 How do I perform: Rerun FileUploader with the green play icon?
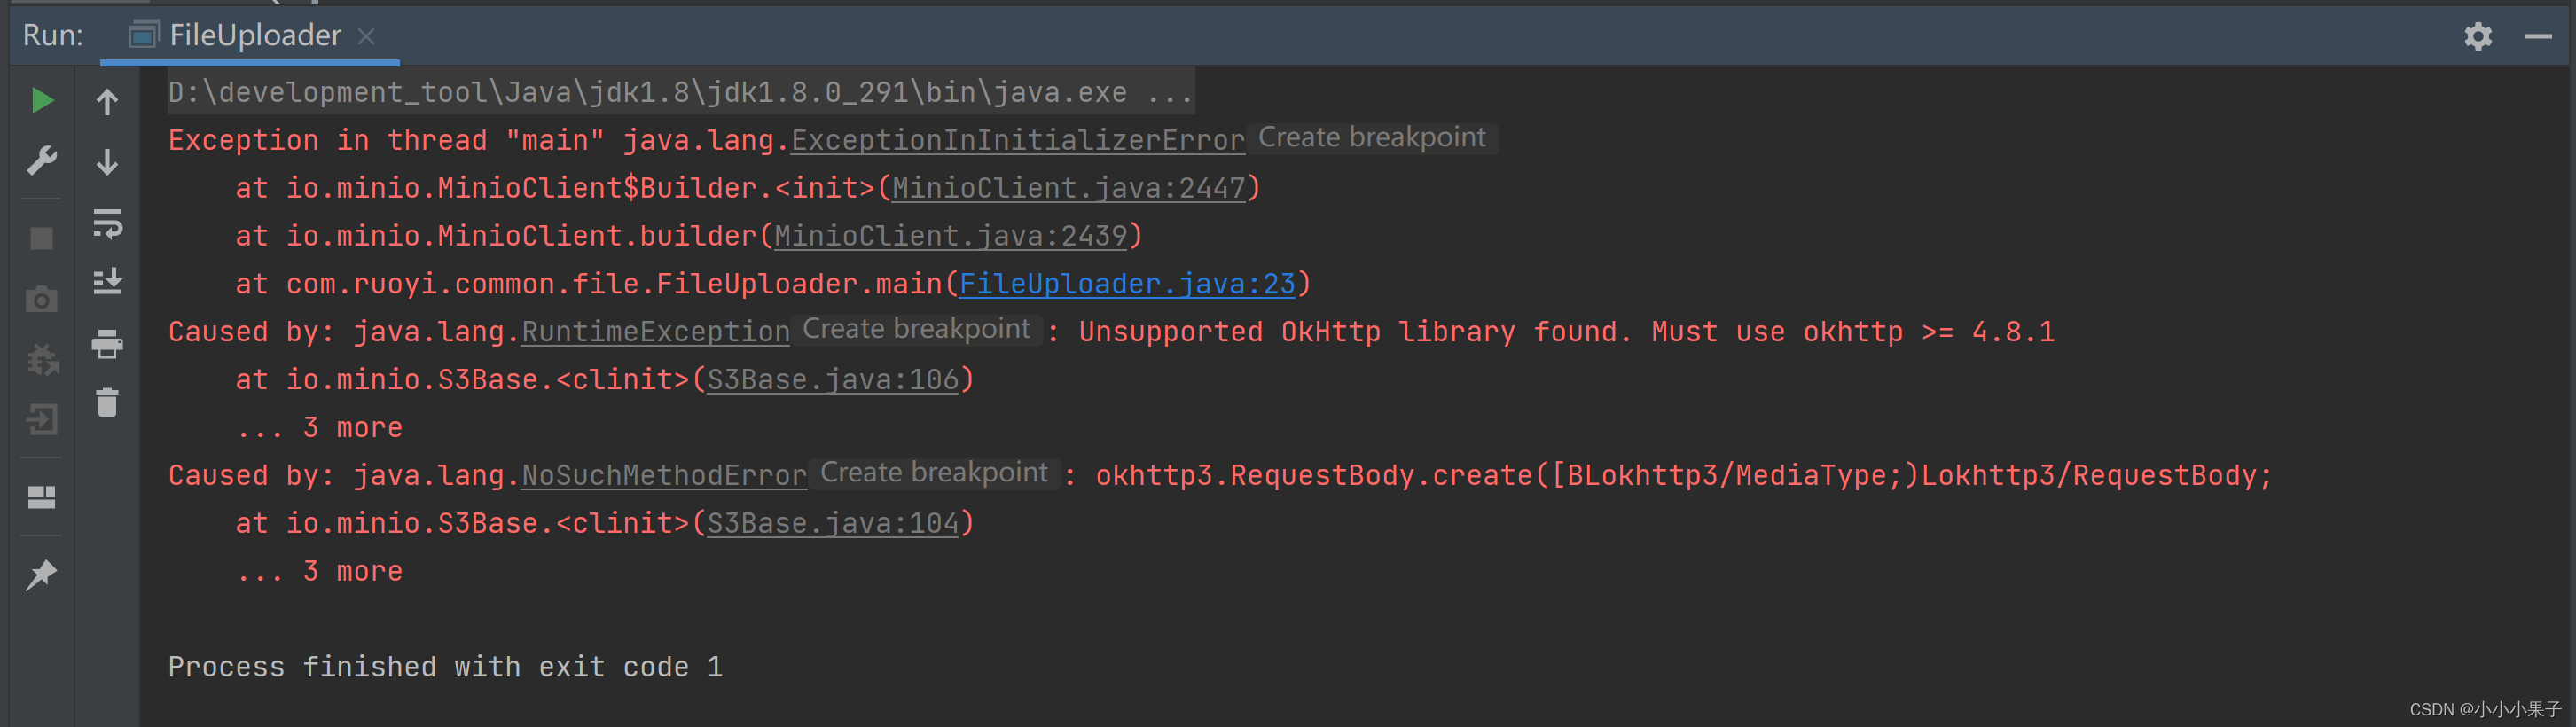42,100
